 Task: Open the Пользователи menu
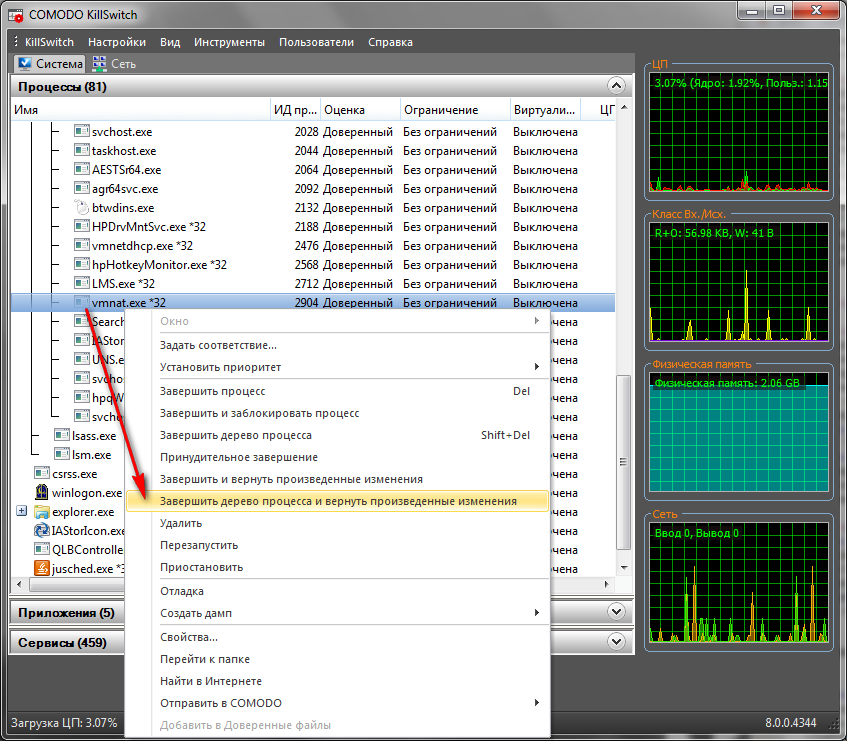click(316, 42)
